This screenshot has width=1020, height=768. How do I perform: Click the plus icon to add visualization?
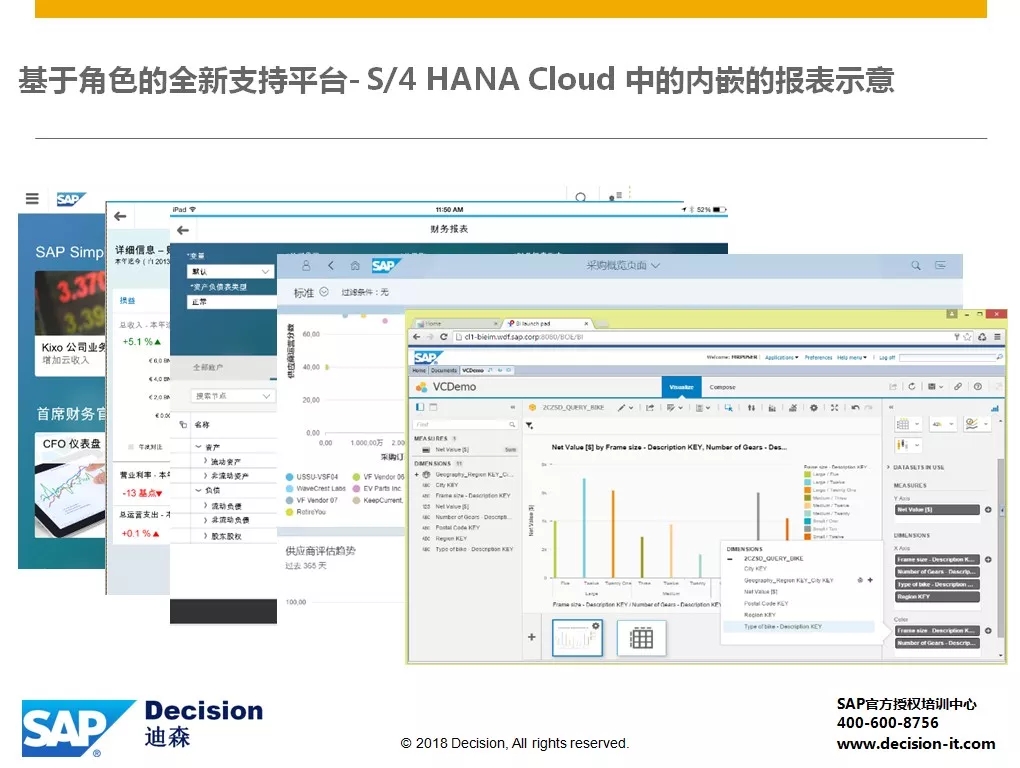531,637
